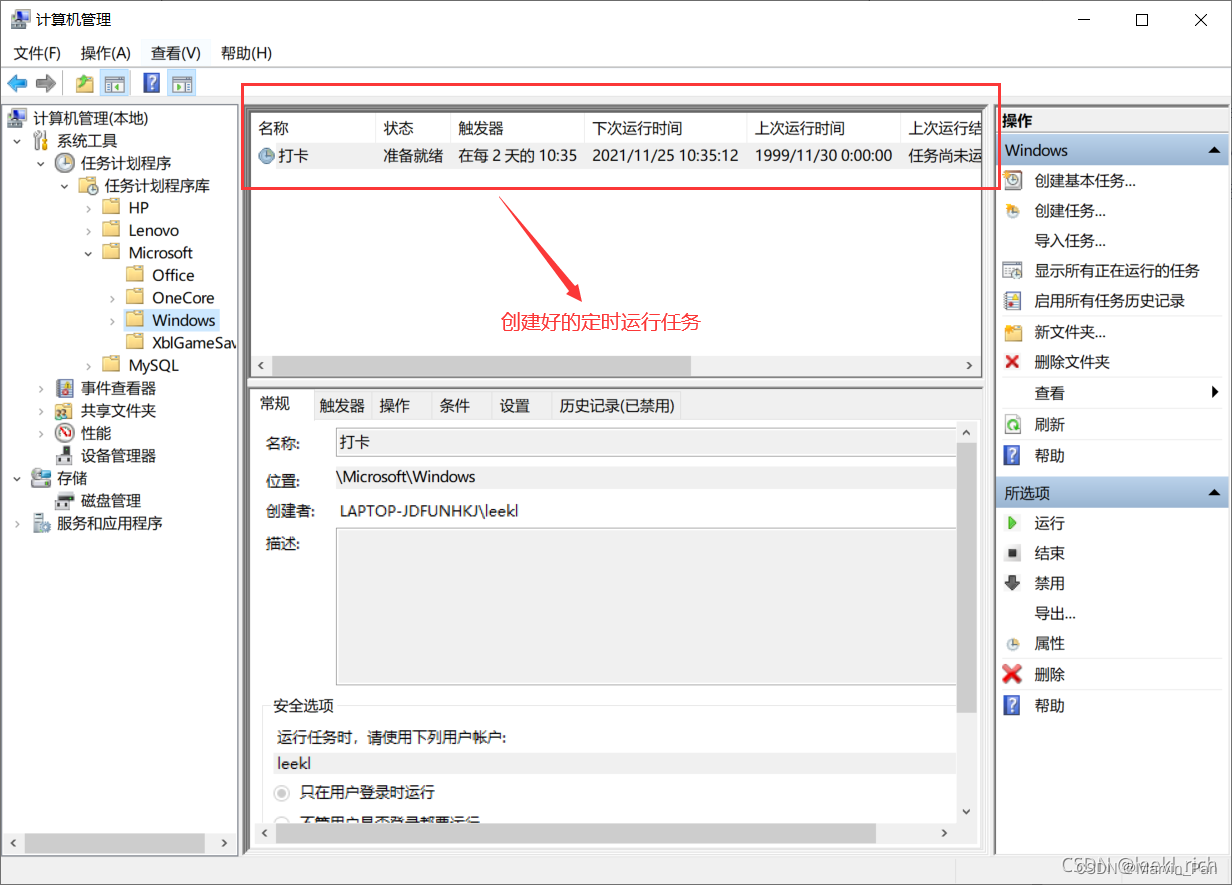Screen dimensions: 1232x885
Task: Collapse the 所选项 section header
Action: click(x=1112, y=493)
